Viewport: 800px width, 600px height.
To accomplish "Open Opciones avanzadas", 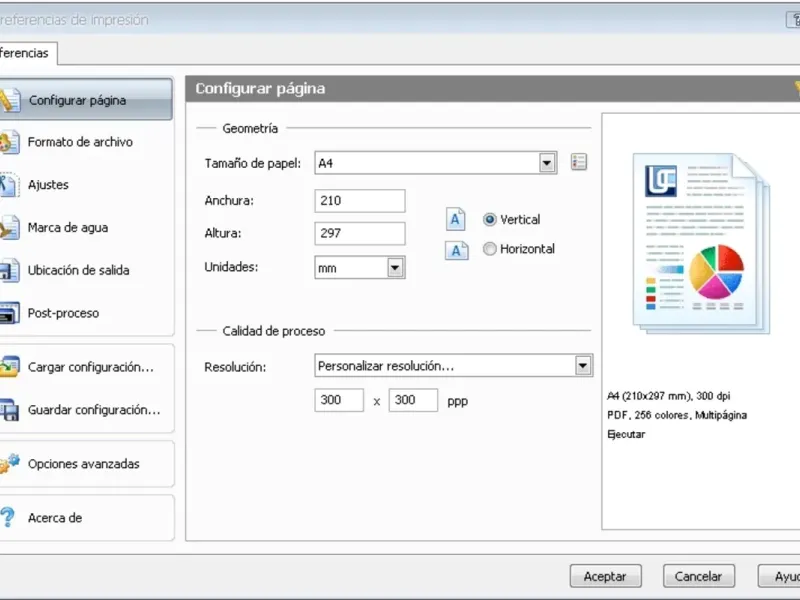I will click(x=86, y=464).
